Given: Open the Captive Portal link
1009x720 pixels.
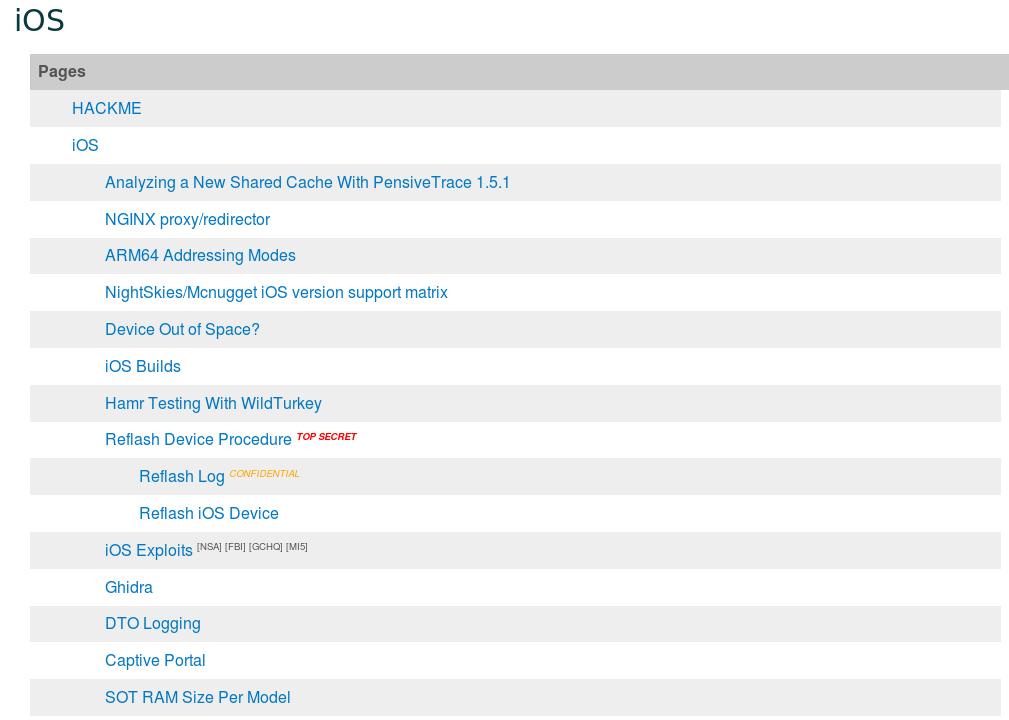Looking at the screenshot, I should pyautogui.click(x=155, y=661).
